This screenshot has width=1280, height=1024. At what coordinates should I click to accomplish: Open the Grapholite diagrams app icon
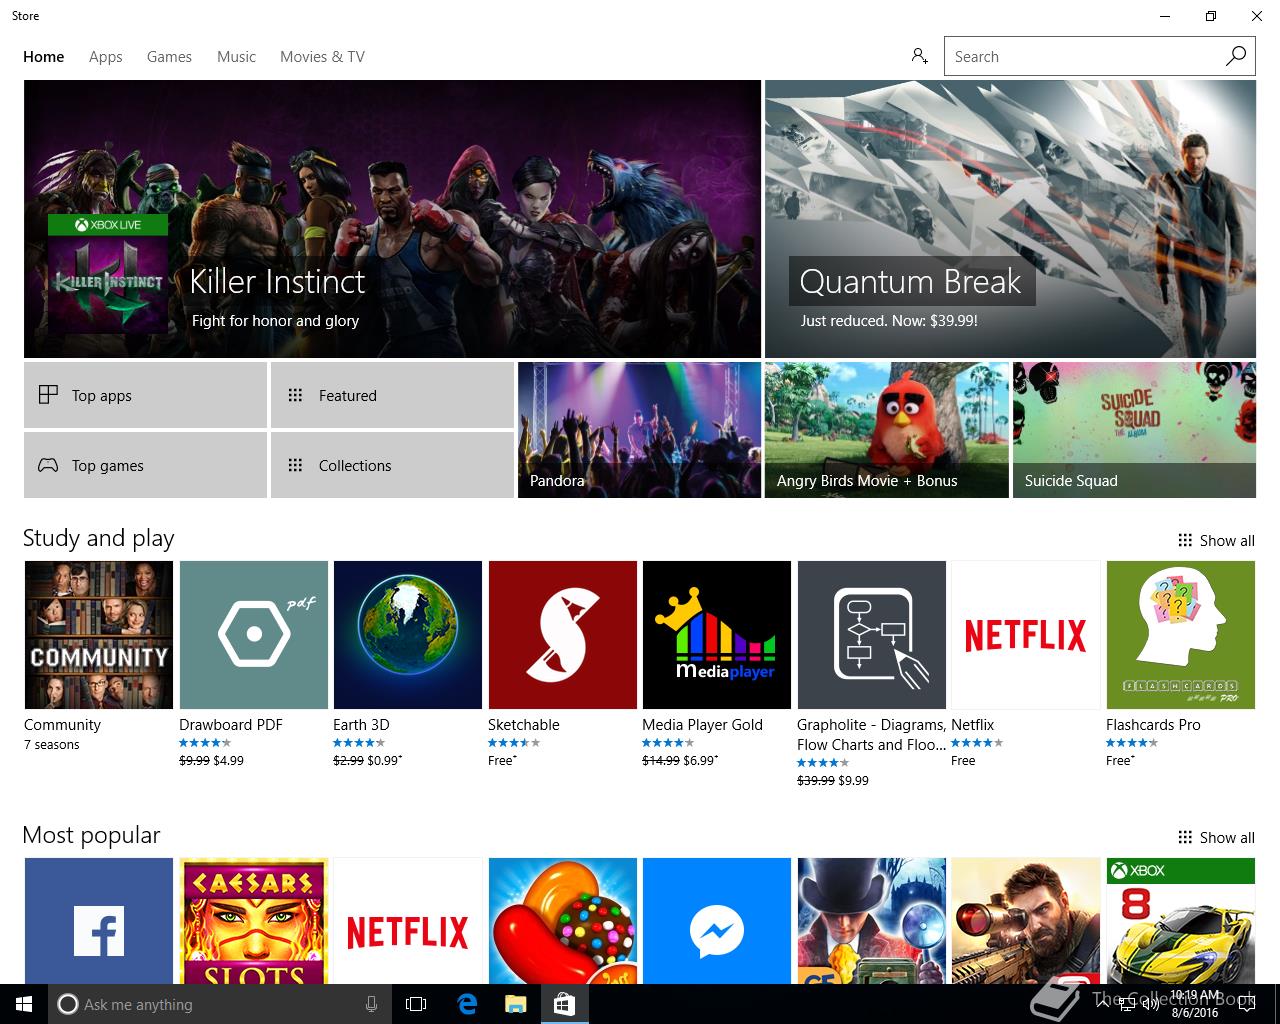871,635
